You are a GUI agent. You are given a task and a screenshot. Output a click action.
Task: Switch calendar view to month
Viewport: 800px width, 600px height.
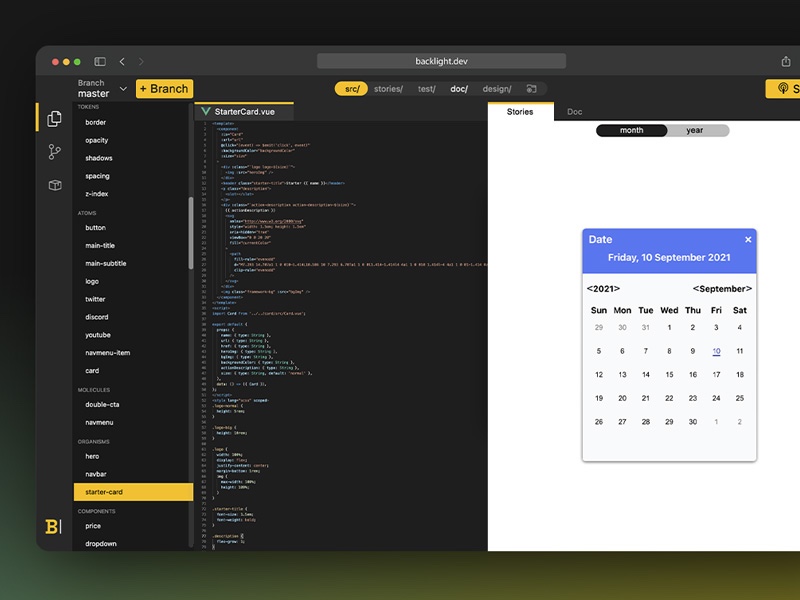click(632, 130)
